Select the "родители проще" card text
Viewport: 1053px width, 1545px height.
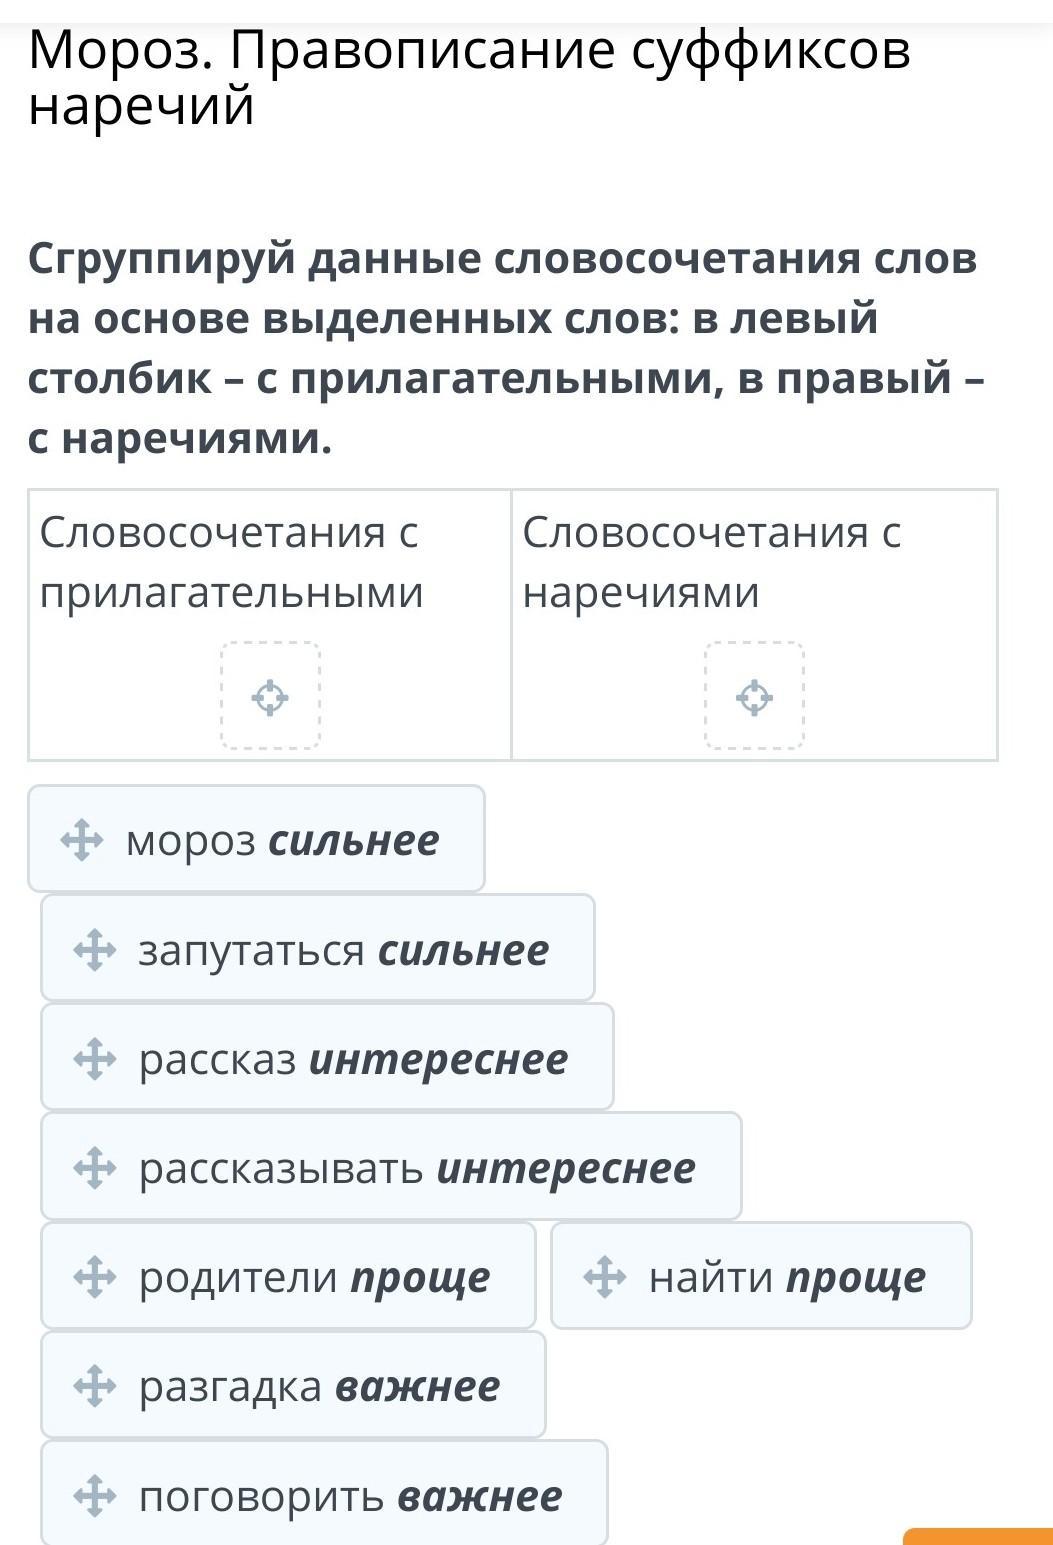point(314,1277)
